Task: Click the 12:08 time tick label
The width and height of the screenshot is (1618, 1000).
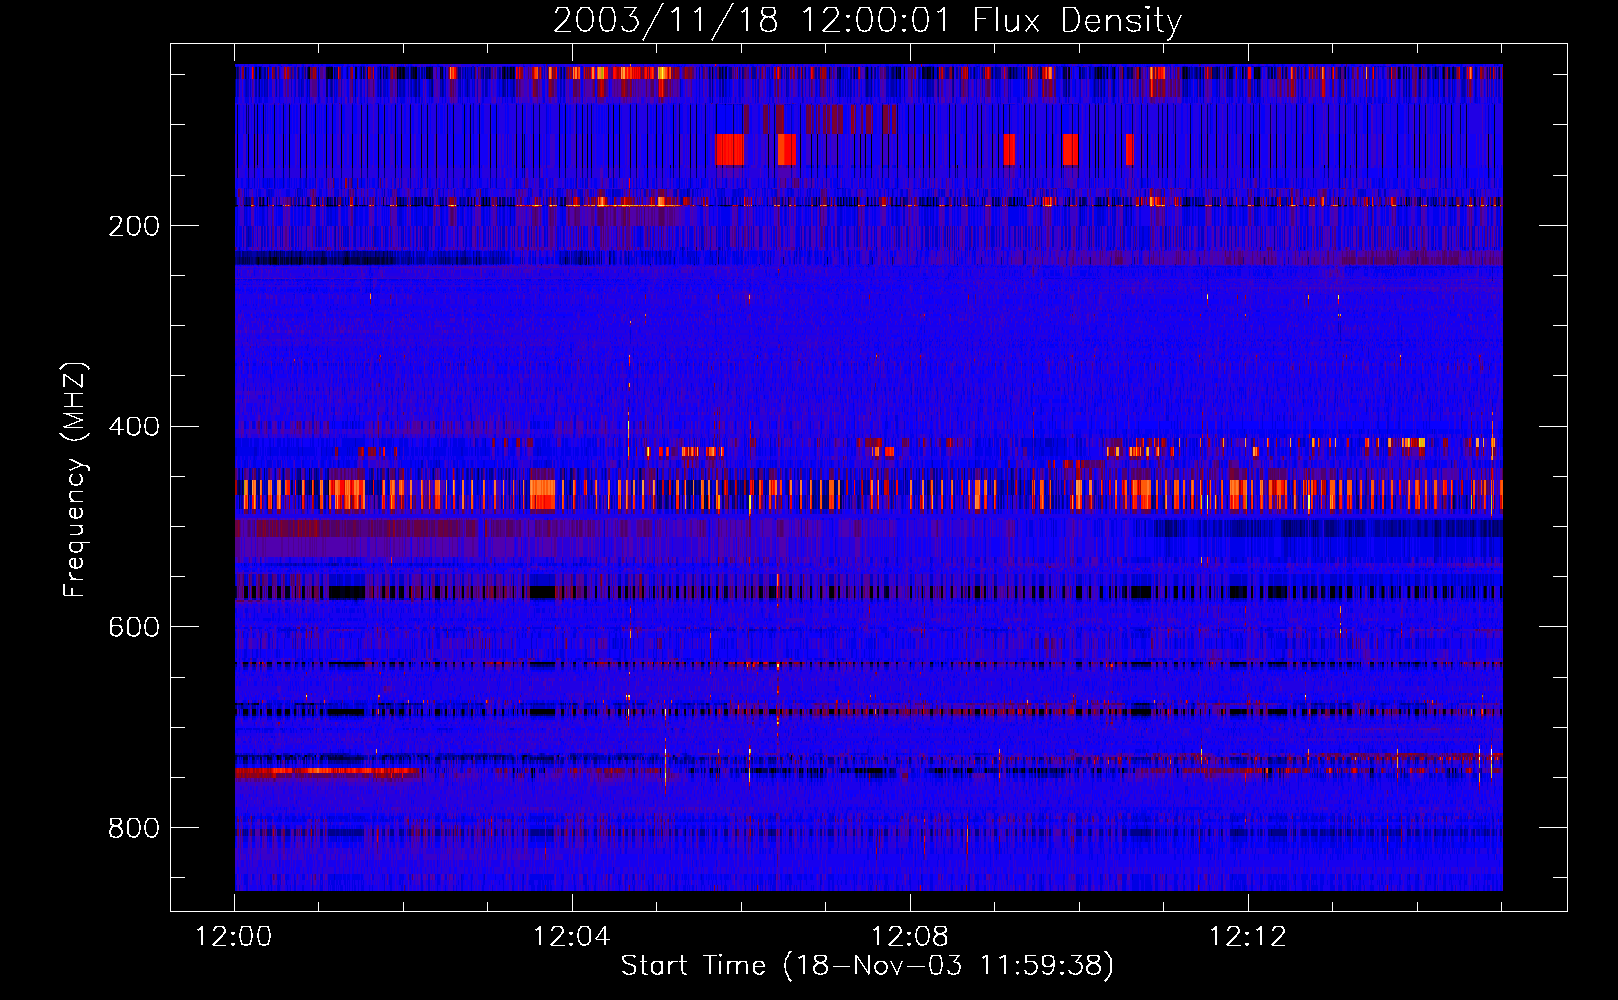Action: 910,937
